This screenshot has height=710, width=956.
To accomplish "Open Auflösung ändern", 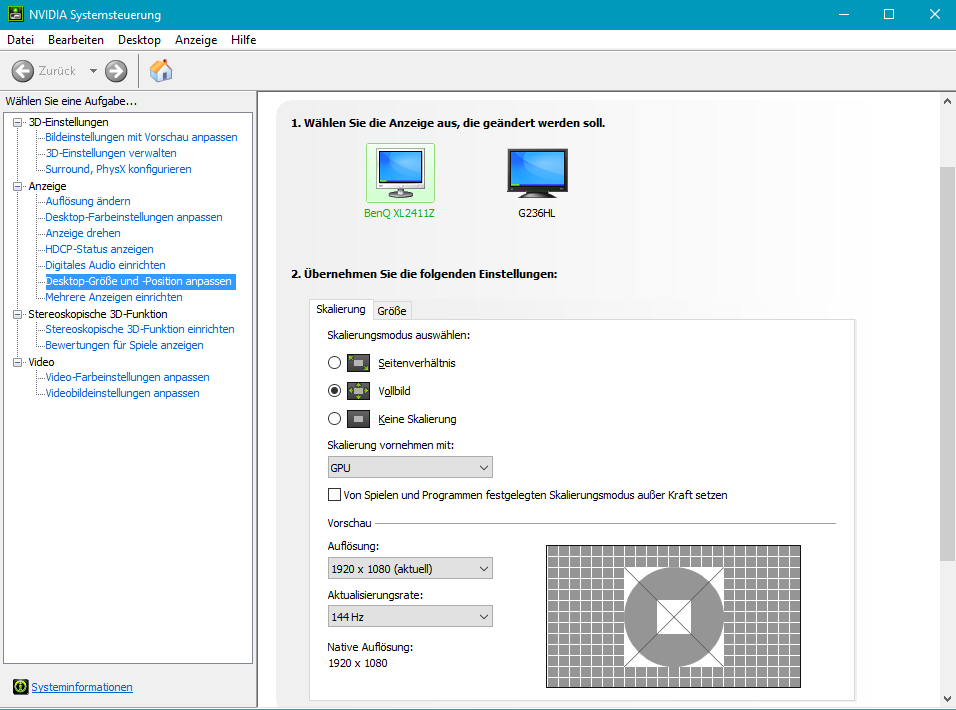I will click(x=88, y=201).
